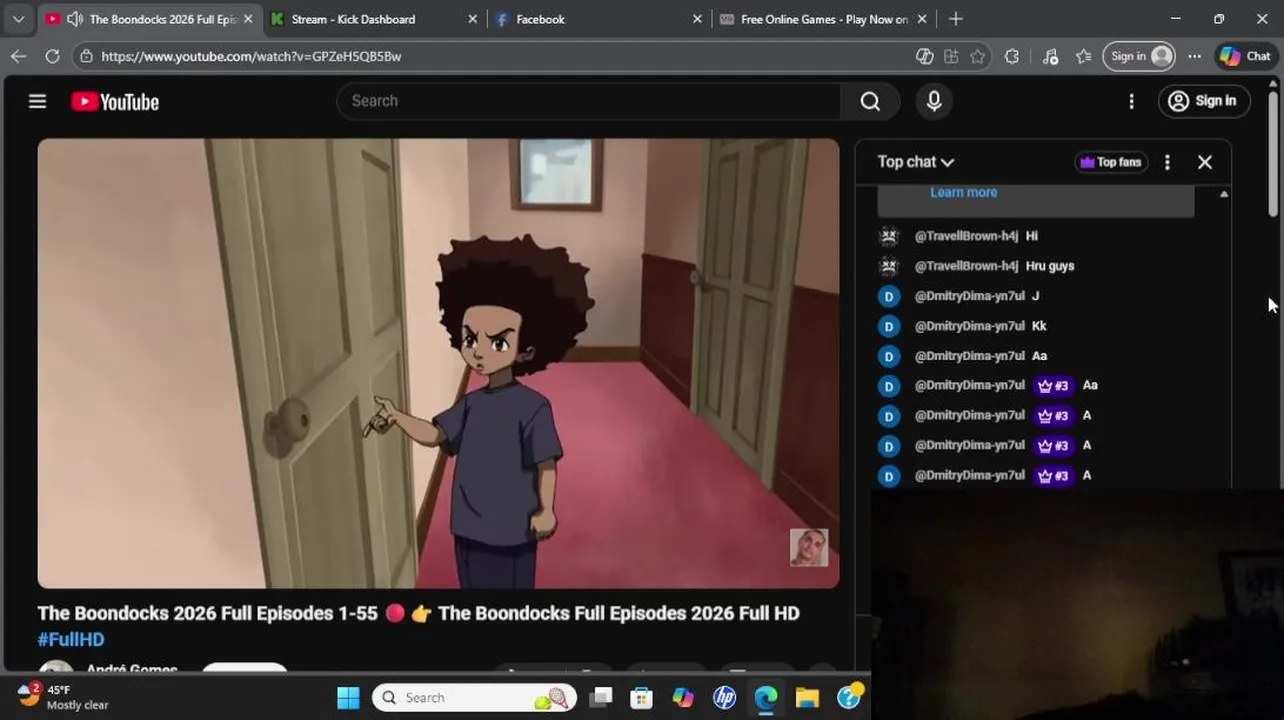The height and width of the screenshot is (720, 1284).
Task: Open YouTube settings three-dot menu
Action: (x=1131, y=101)
